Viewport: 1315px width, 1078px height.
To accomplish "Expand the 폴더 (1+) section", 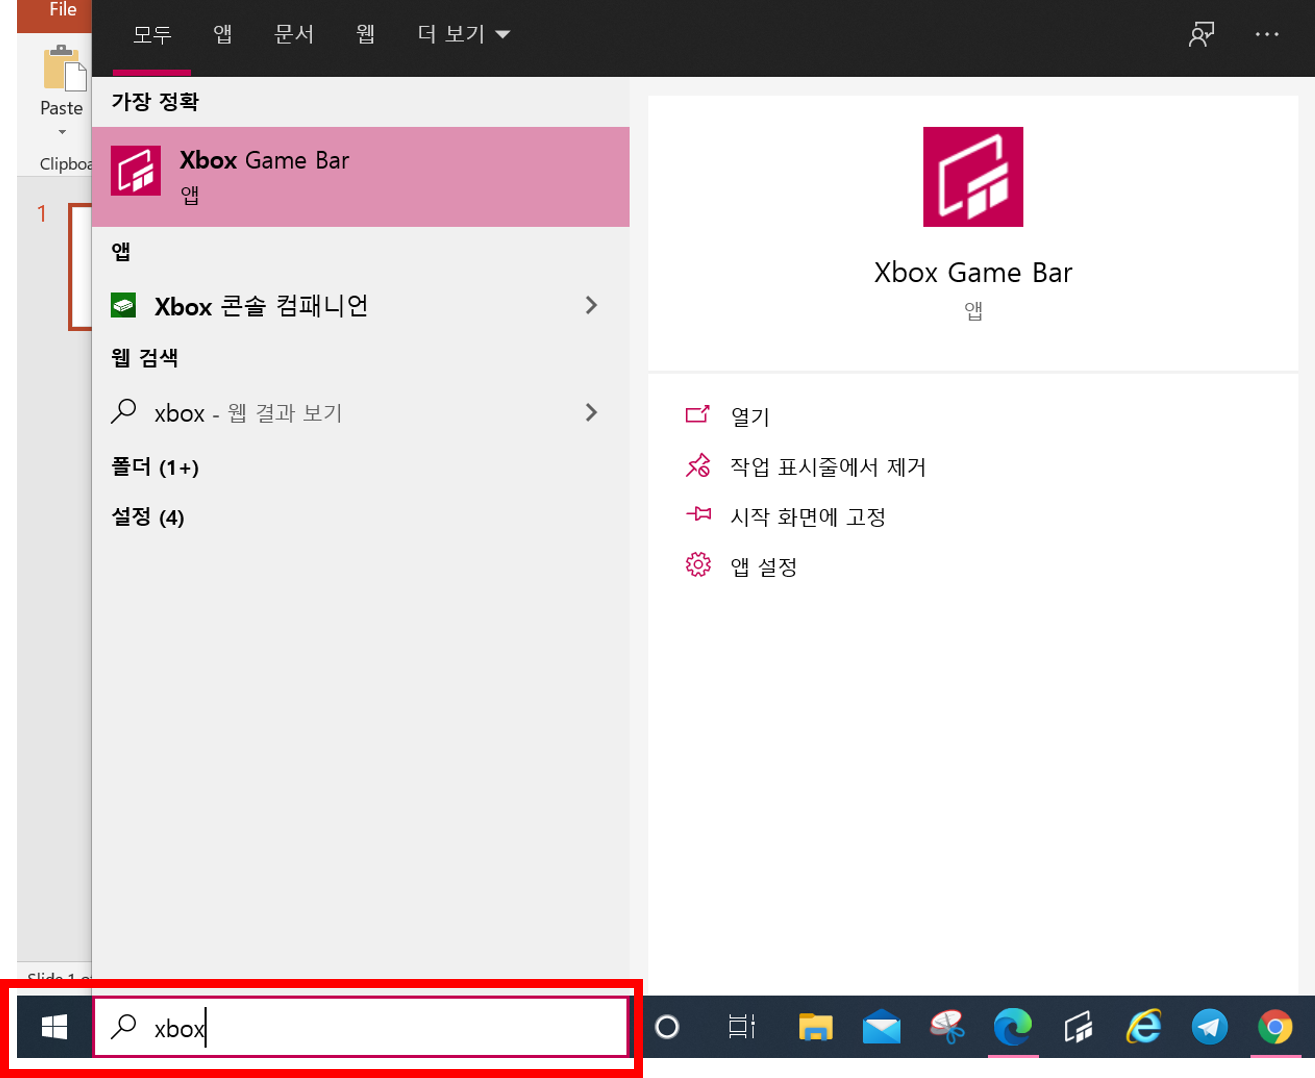I will pos(155,467).
